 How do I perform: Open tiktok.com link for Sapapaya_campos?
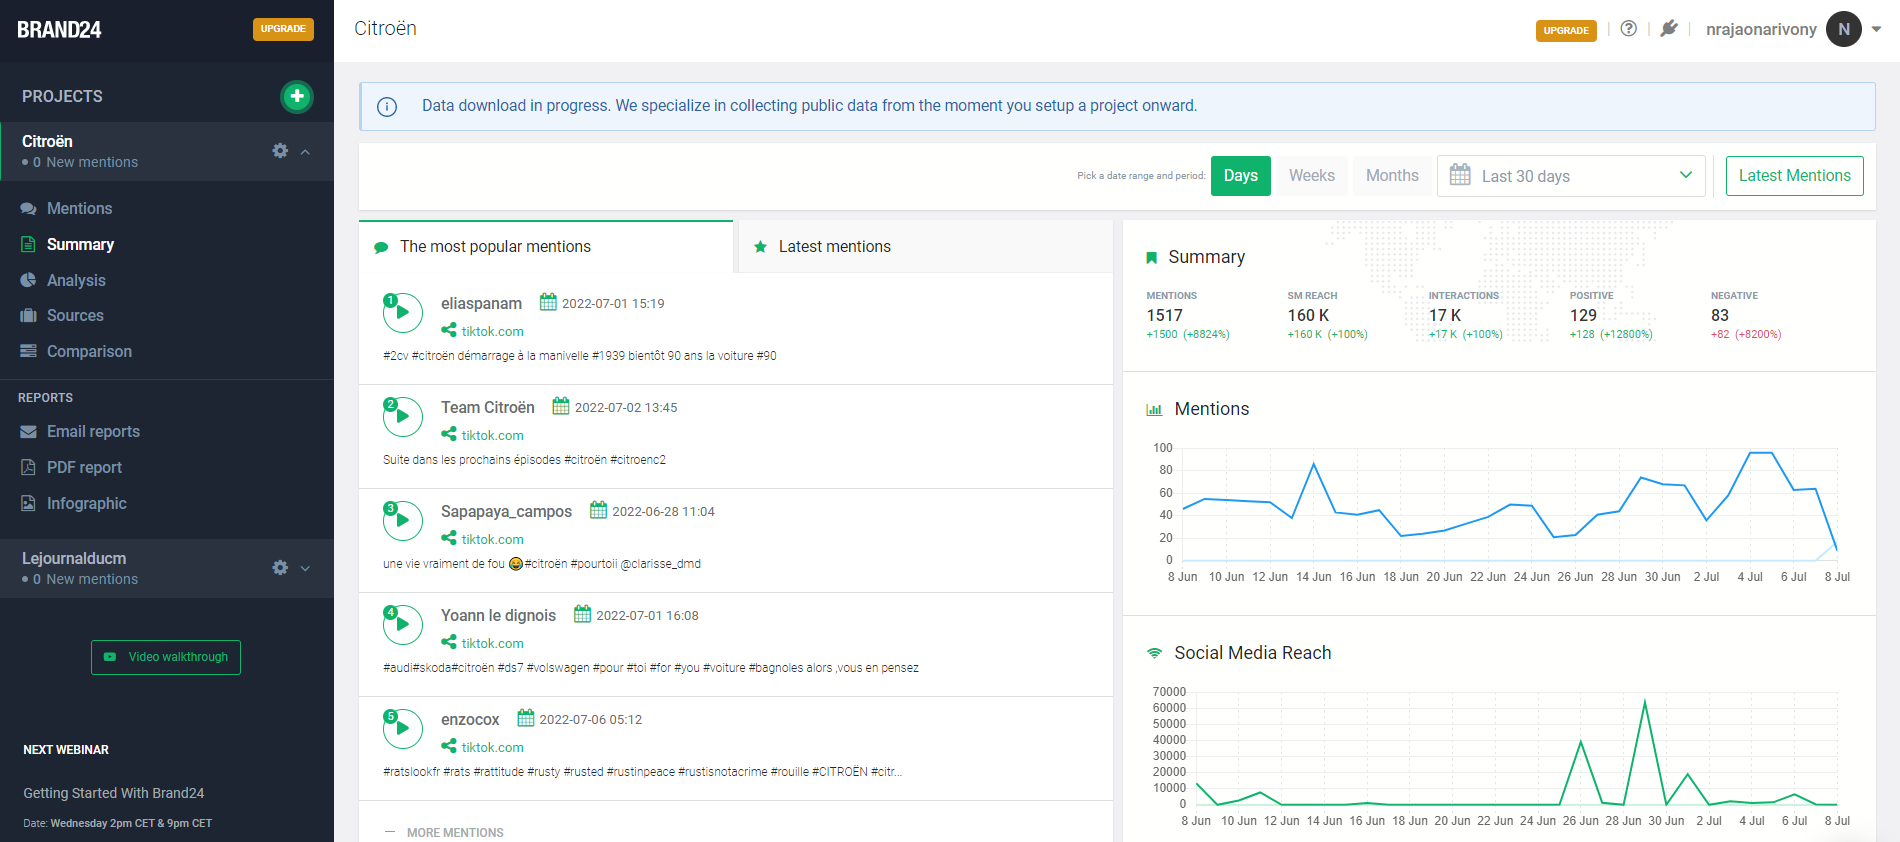492,539
